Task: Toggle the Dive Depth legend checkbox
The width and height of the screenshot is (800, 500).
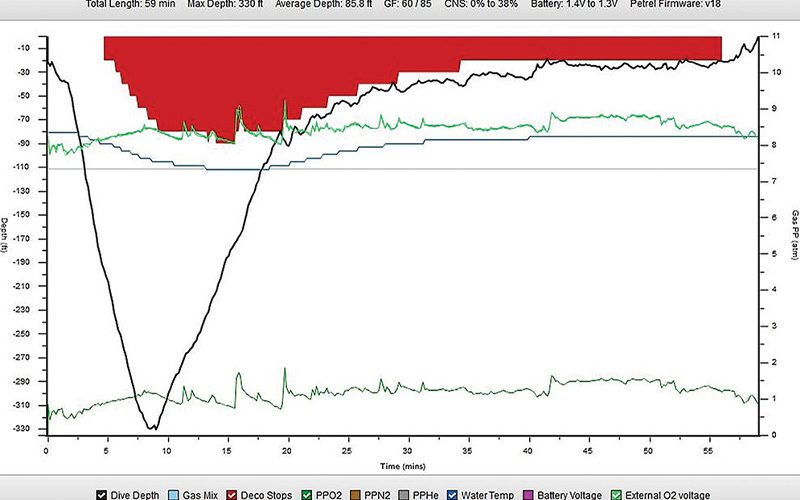Action: pyautogui.click(x=102, y=493)
